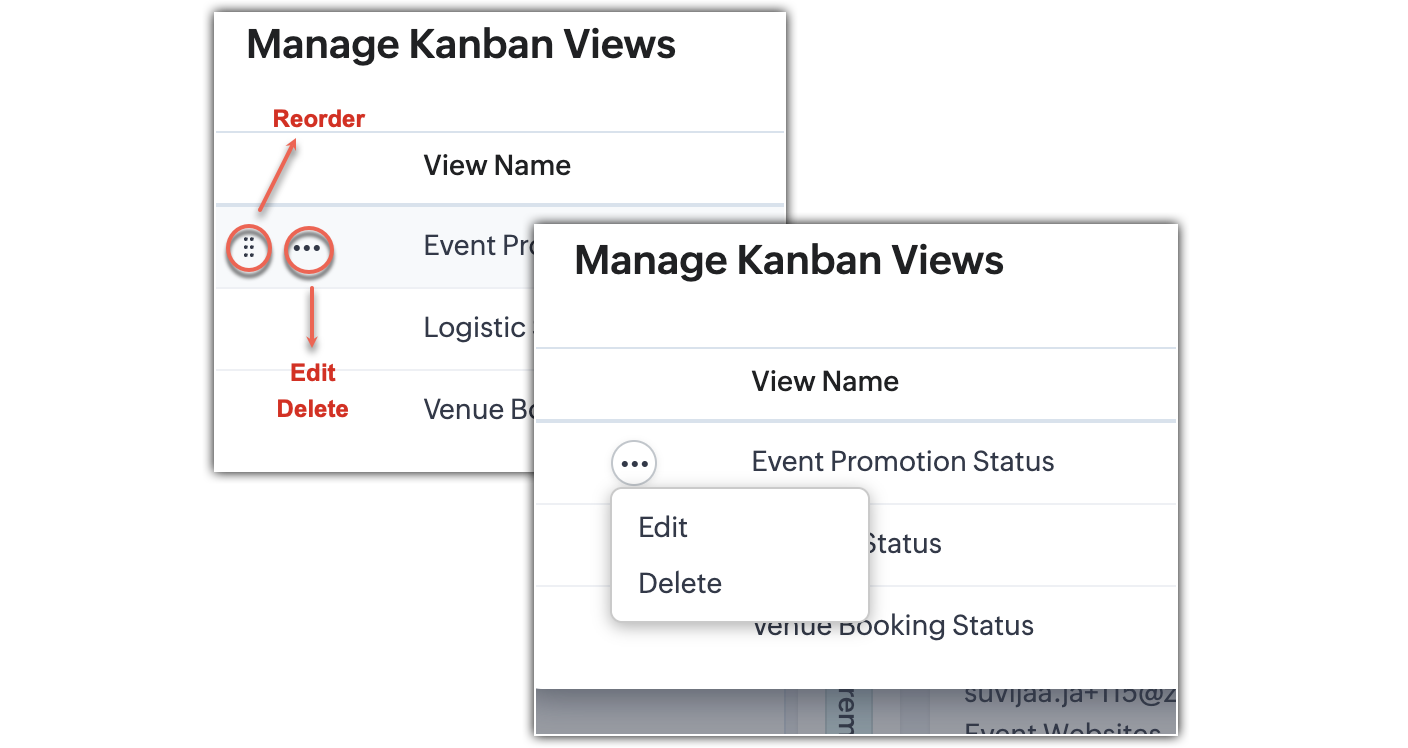
Task: Click the three-dot icon next to Event Promotion Status
Action: 634,463
